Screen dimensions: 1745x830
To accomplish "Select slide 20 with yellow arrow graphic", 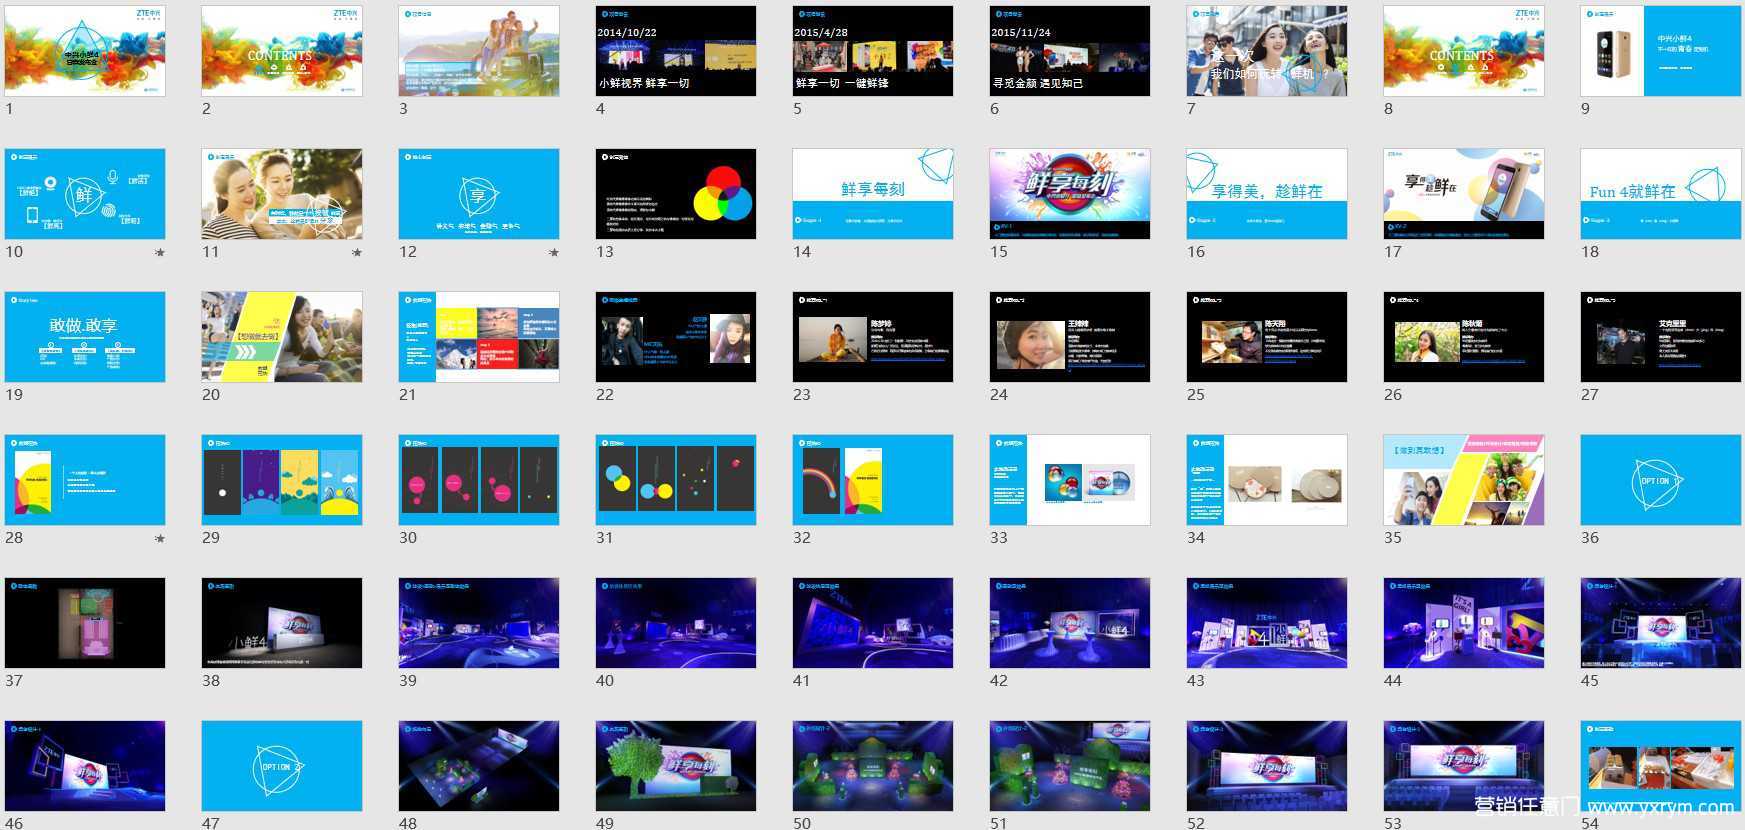I will click(282, 337).
